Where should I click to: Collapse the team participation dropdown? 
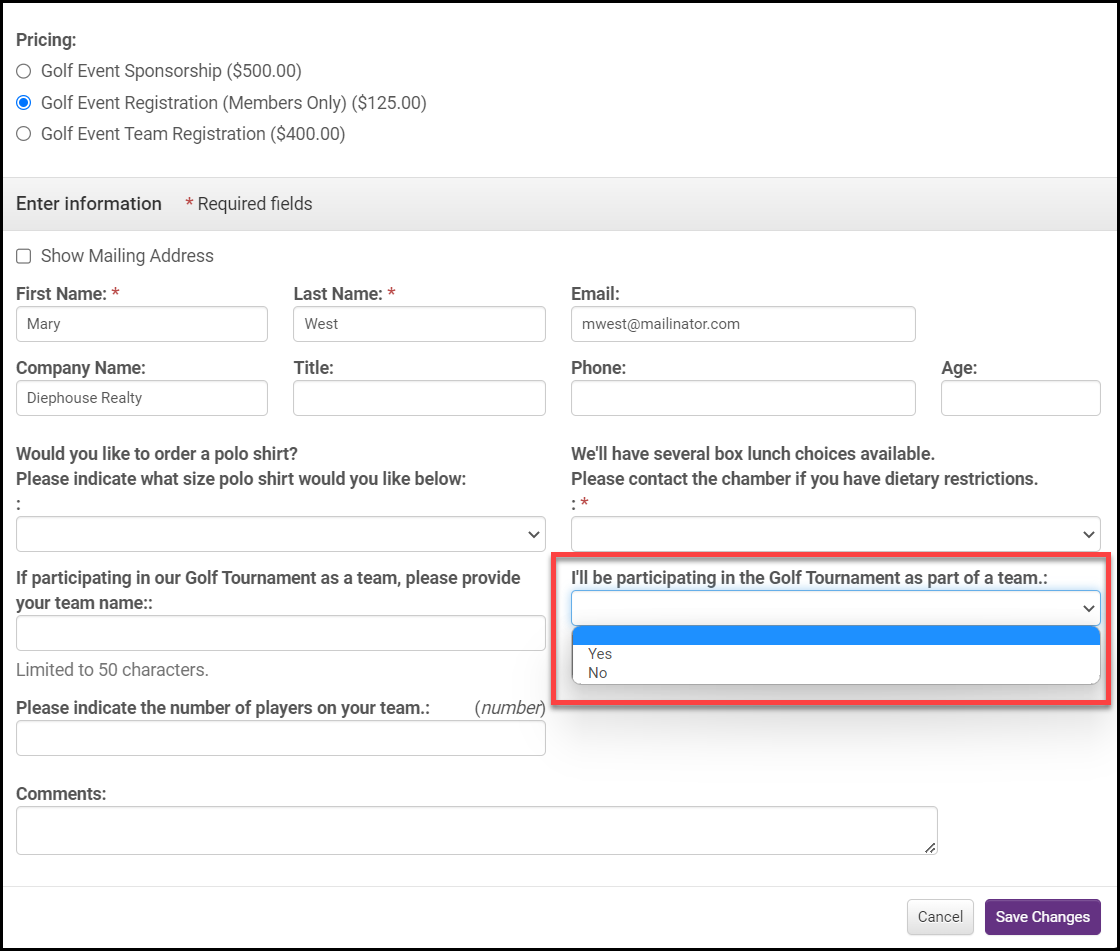click(x=835, y=608)
